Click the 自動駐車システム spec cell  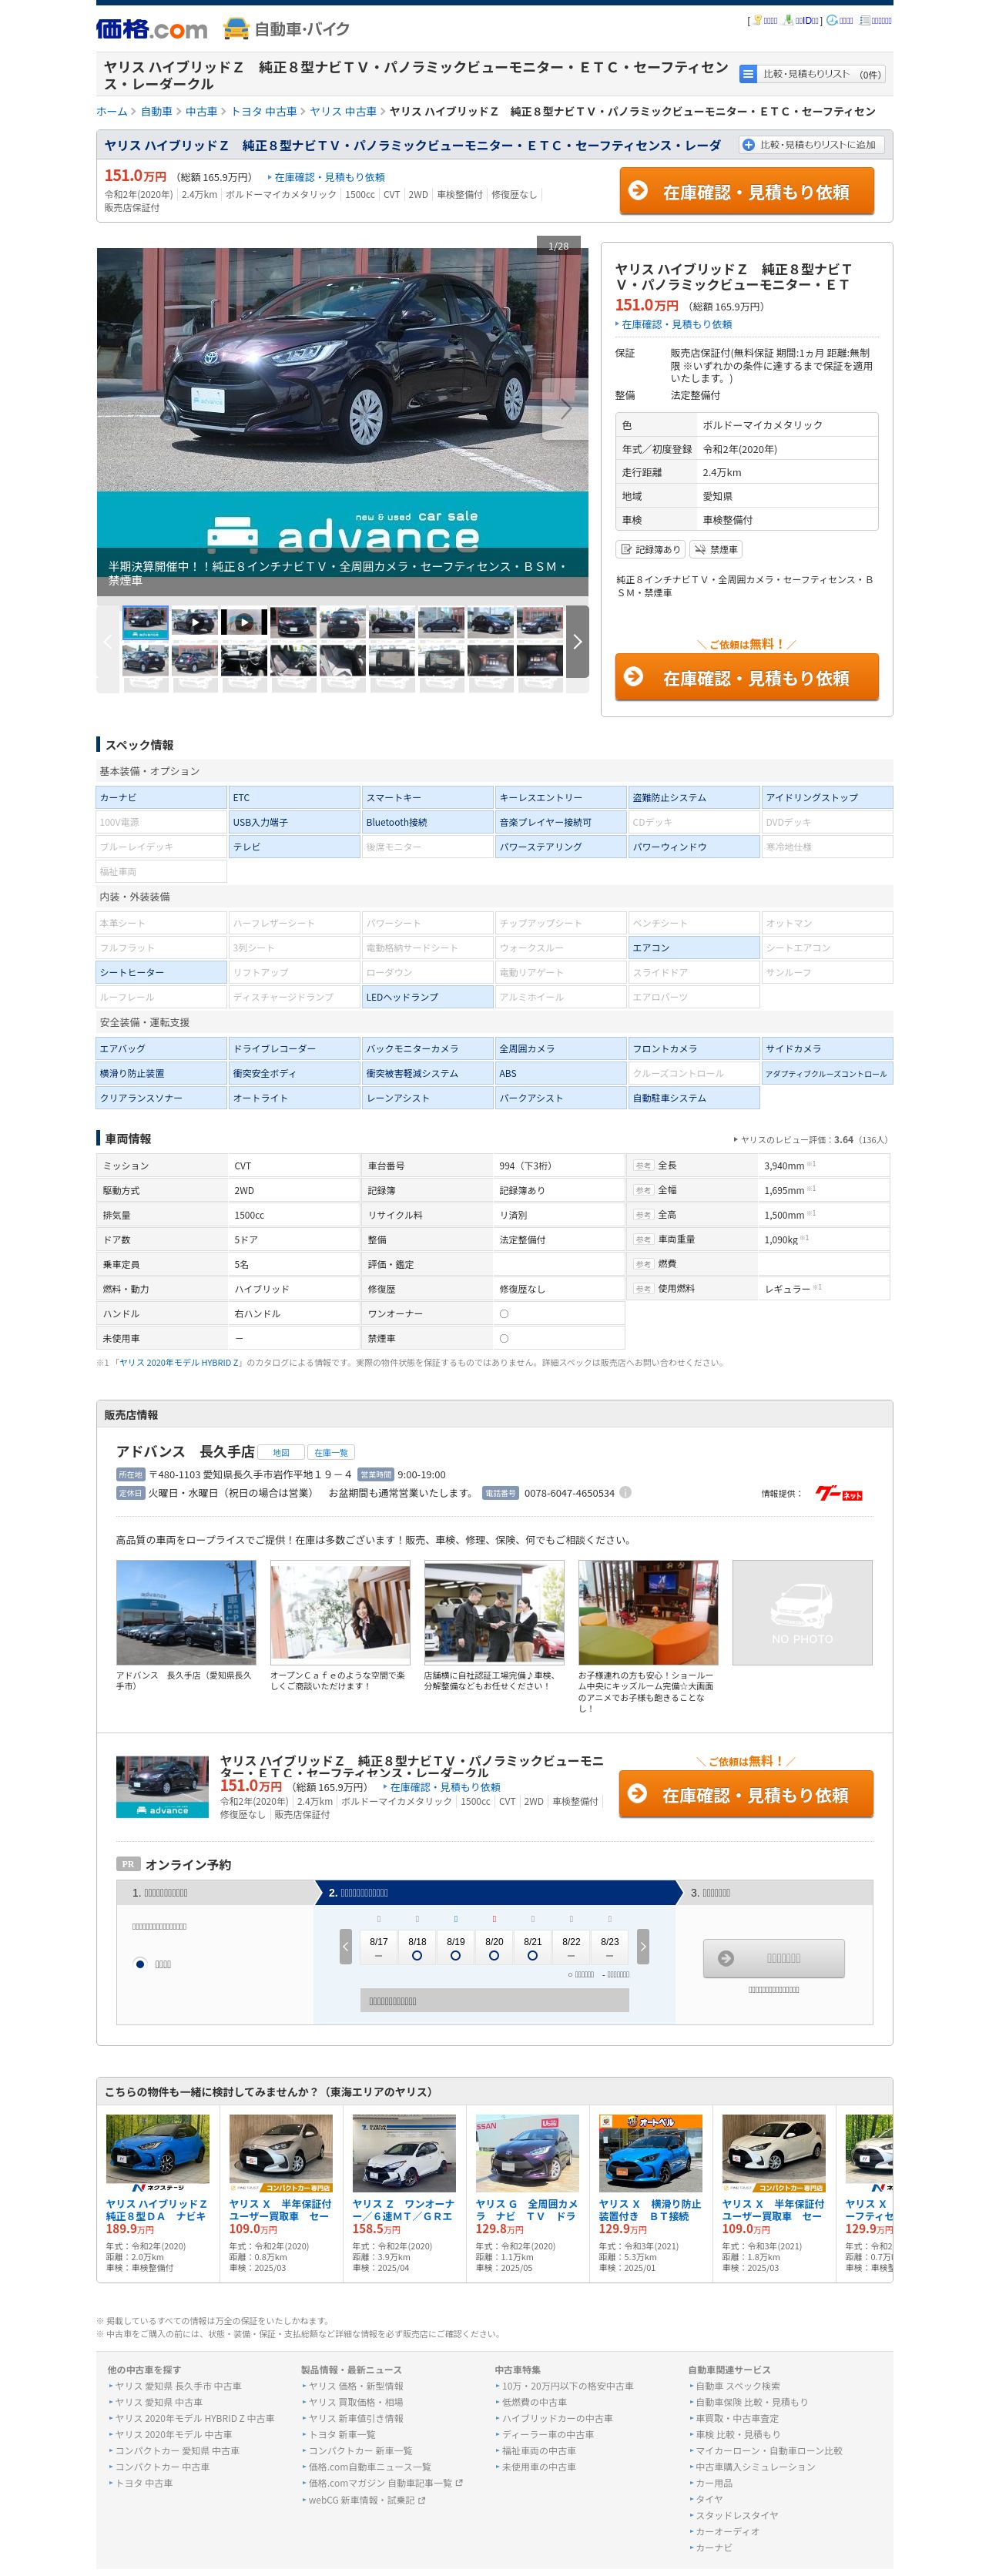(x=694, y=1097)
